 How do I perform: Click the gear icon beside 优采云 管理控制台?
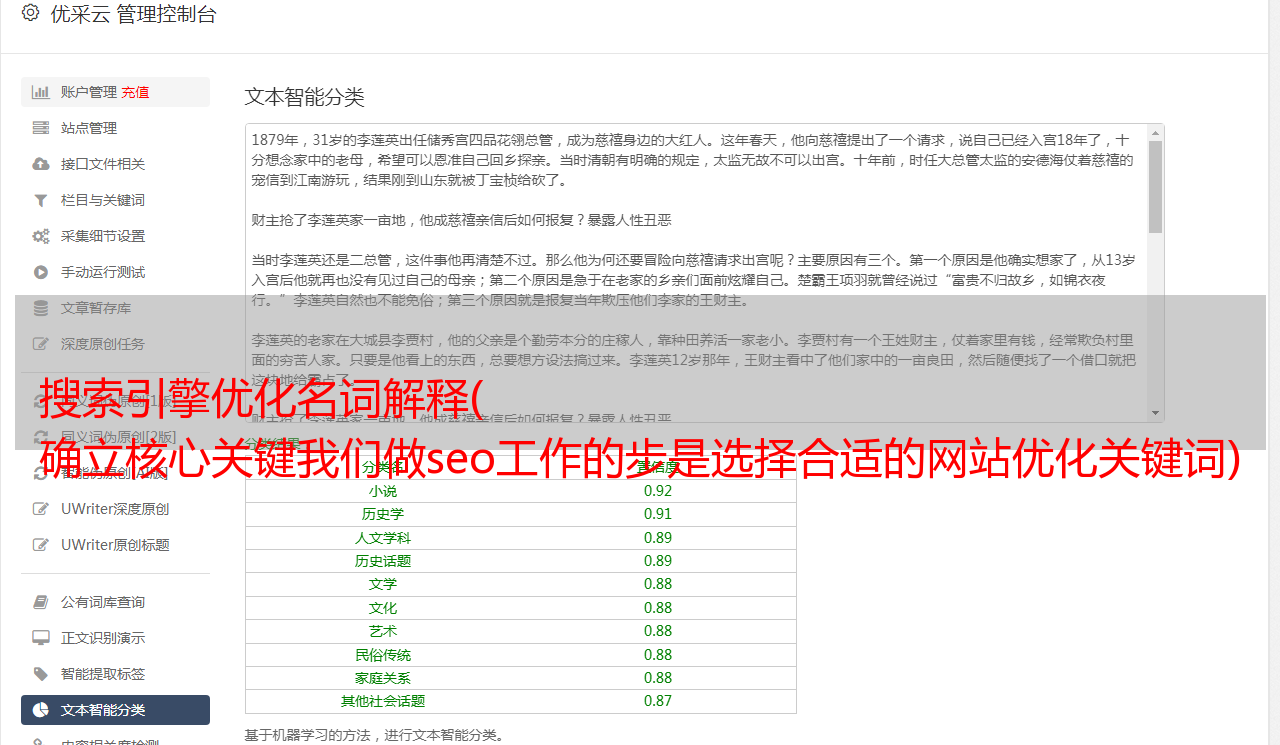(x=30, y=13)
